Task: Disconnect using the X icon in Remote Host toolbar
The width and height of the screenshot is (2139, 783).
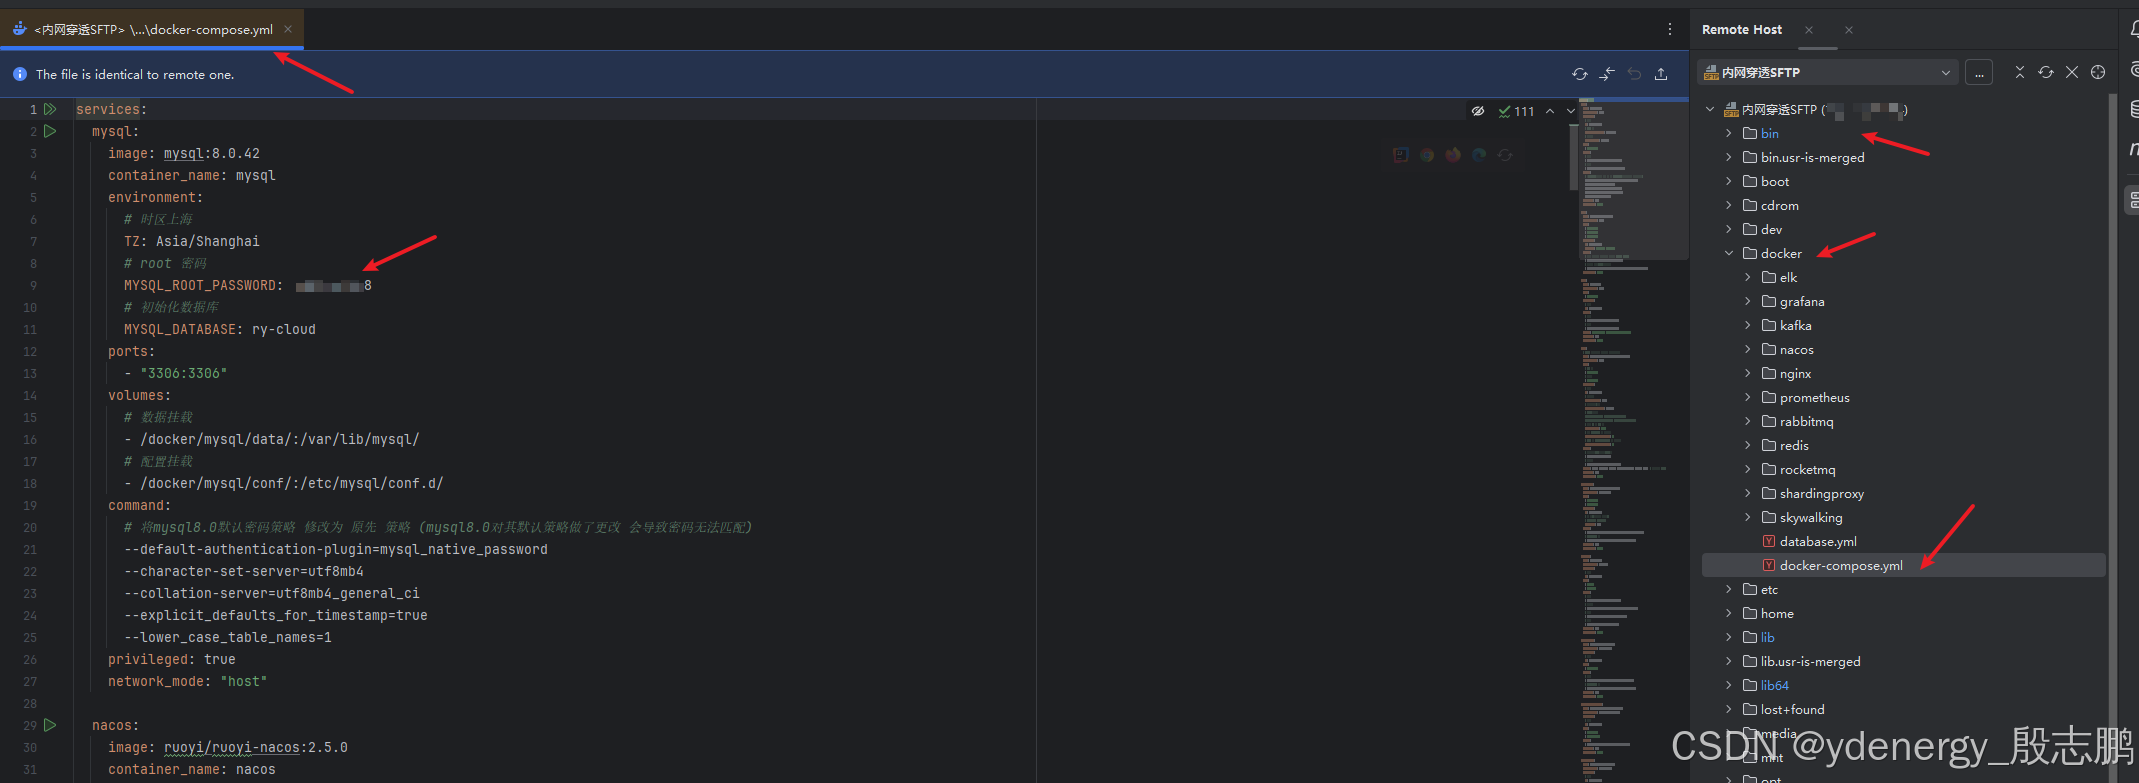Action: 2072,72
